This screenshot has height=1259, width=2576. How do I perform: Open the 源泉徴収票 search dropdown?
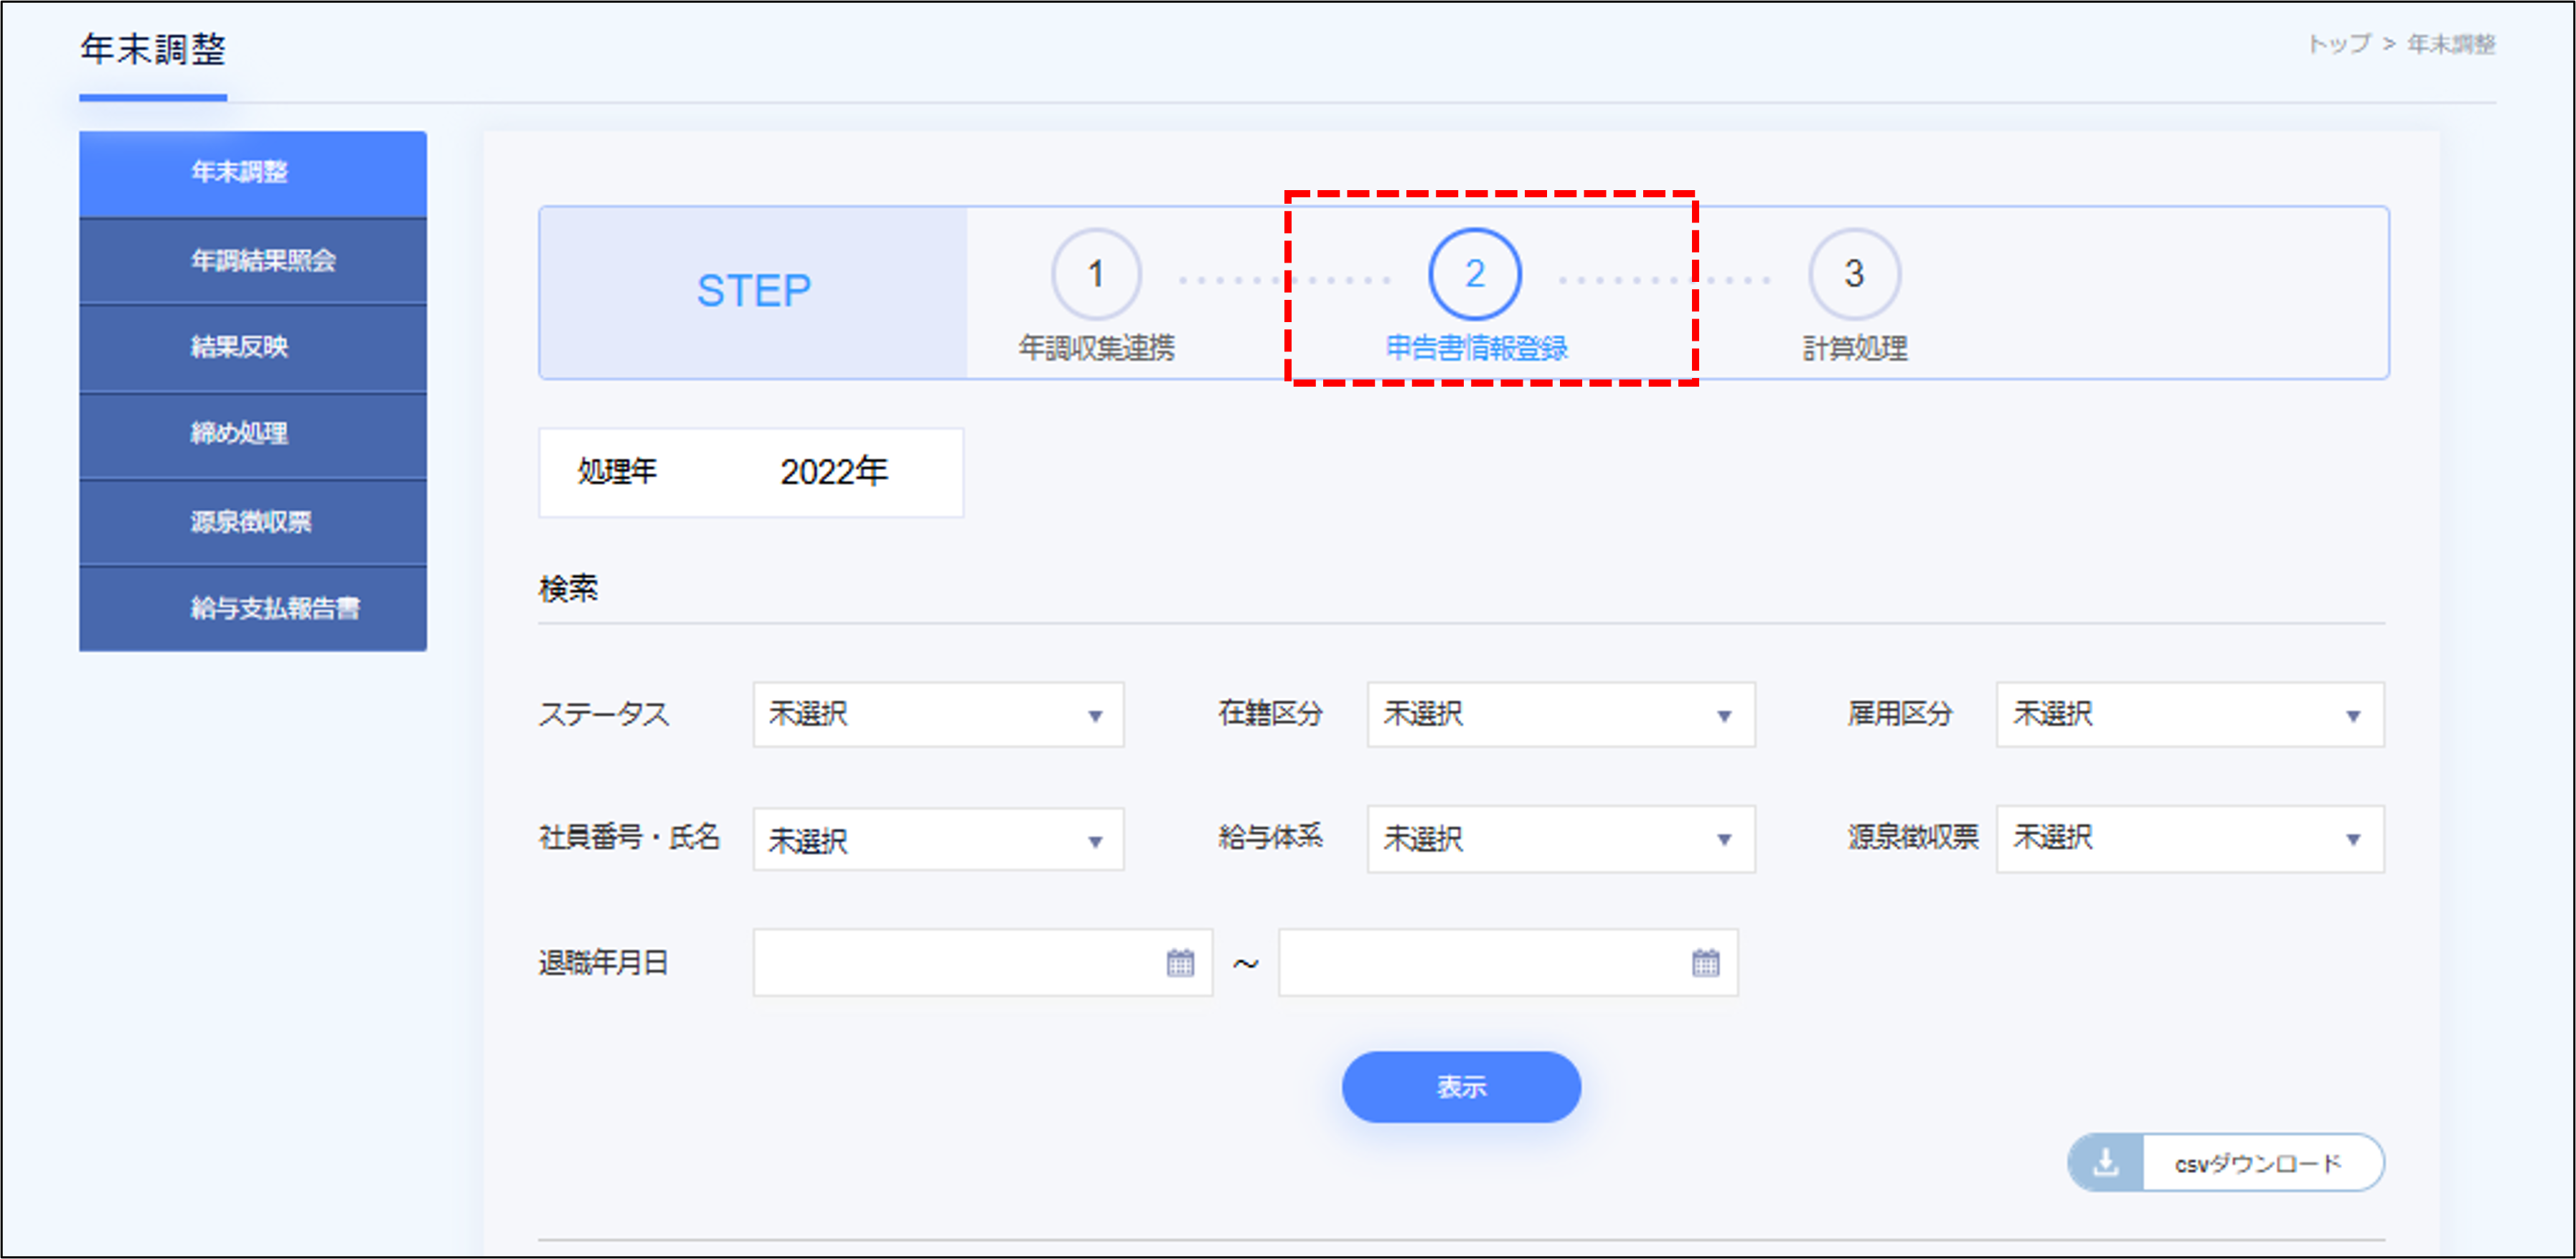(x=2189, y=839)
